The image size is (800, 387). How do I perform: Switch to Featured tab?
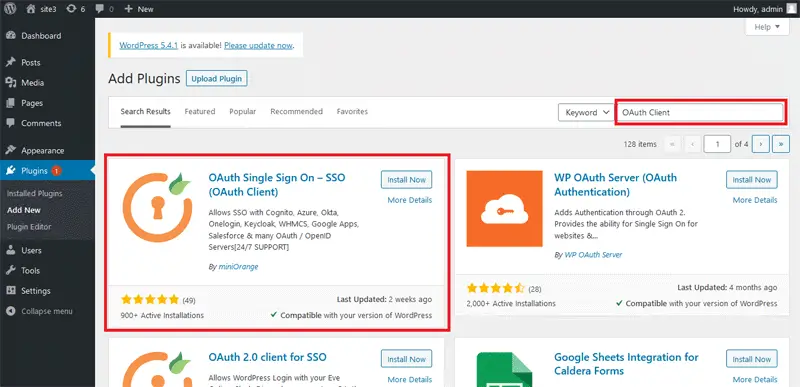coord(200,111)
